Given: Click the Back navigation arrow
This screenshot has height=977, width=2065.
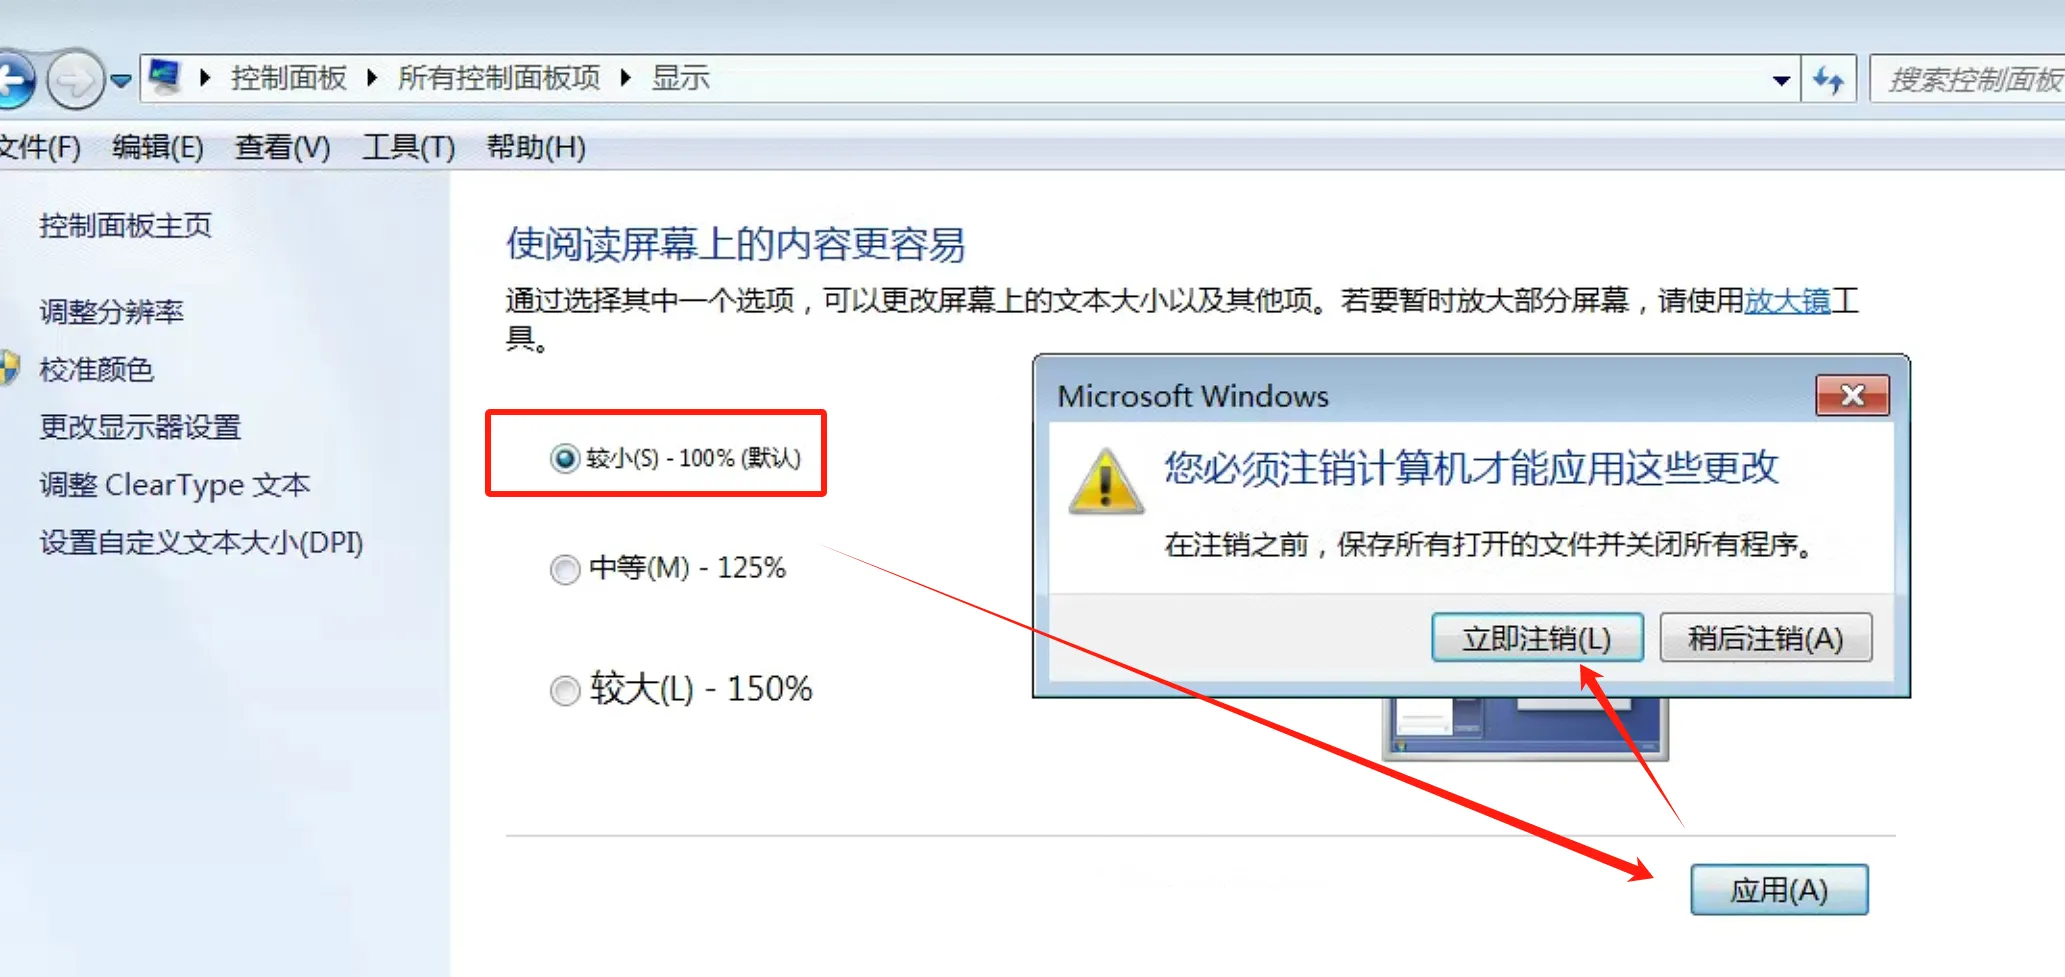Looking at the screenshot, I should (14, 79).
